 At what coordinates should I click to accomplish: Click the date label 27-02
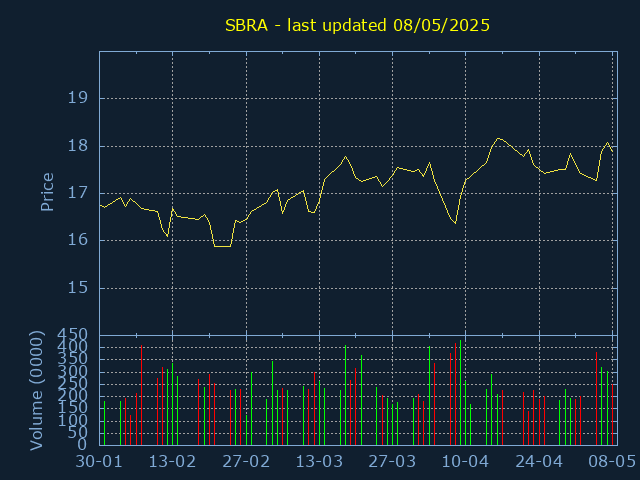(246, 462)
